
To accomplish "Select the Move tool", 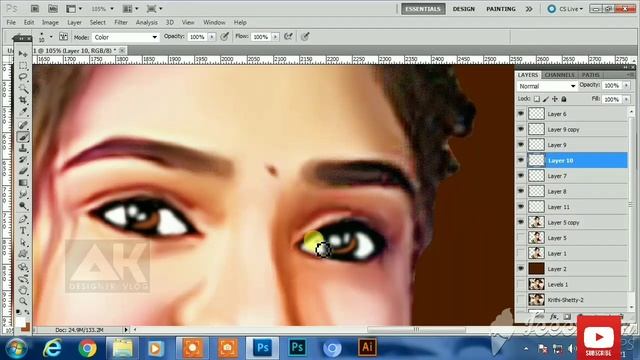I will (x=23, y=54).
